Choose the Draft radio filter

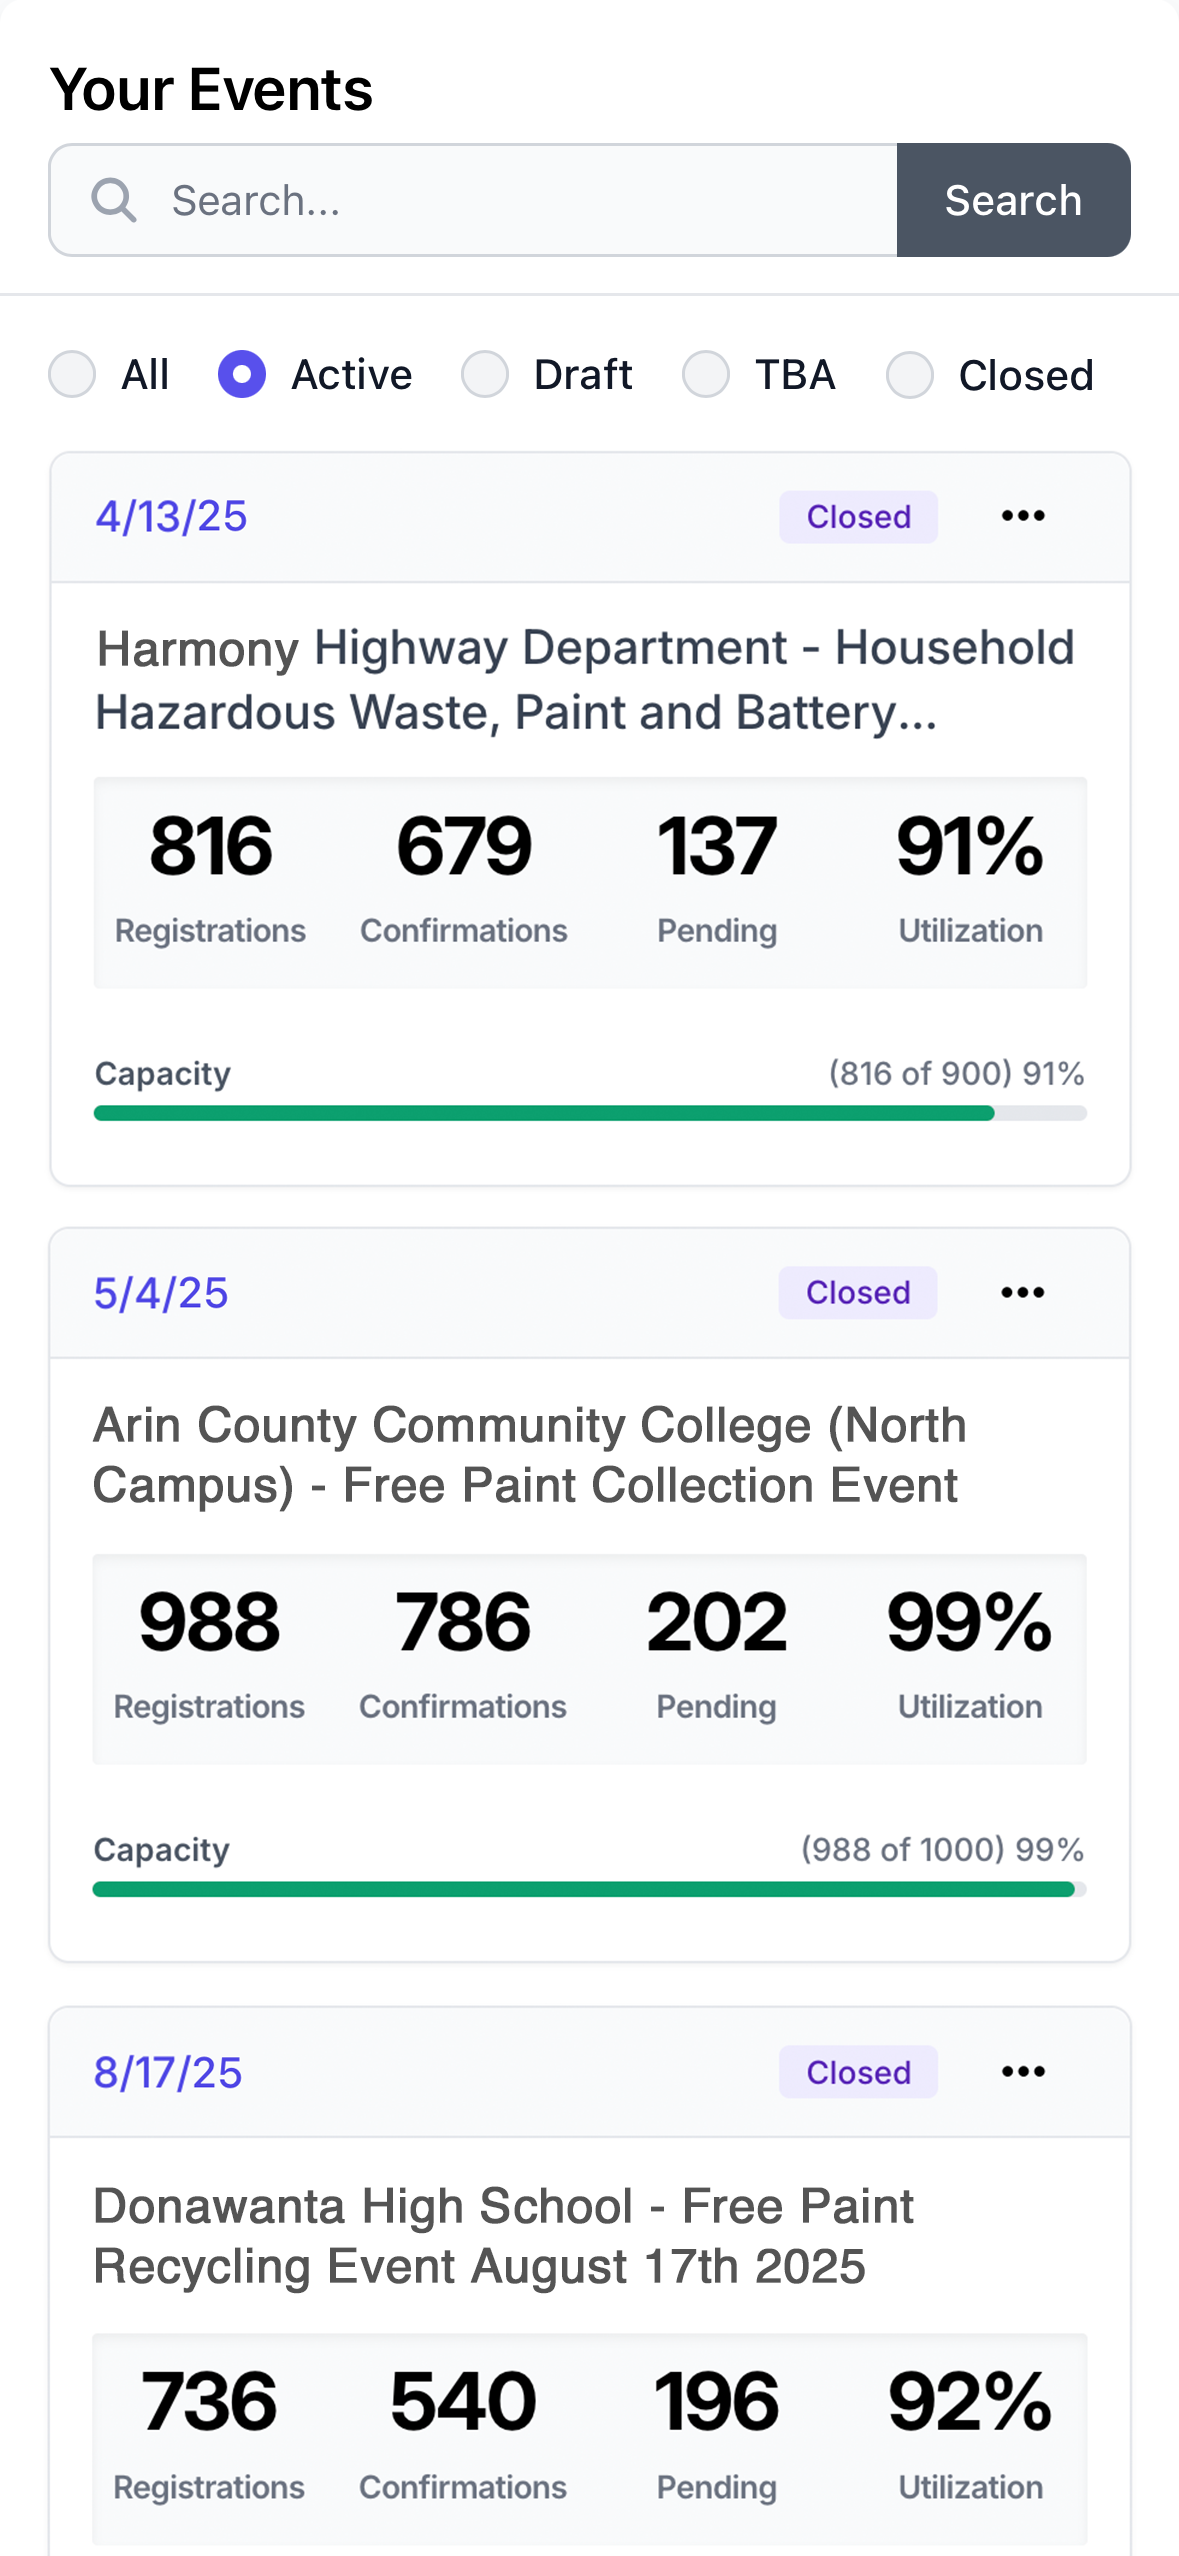[485, 375]
